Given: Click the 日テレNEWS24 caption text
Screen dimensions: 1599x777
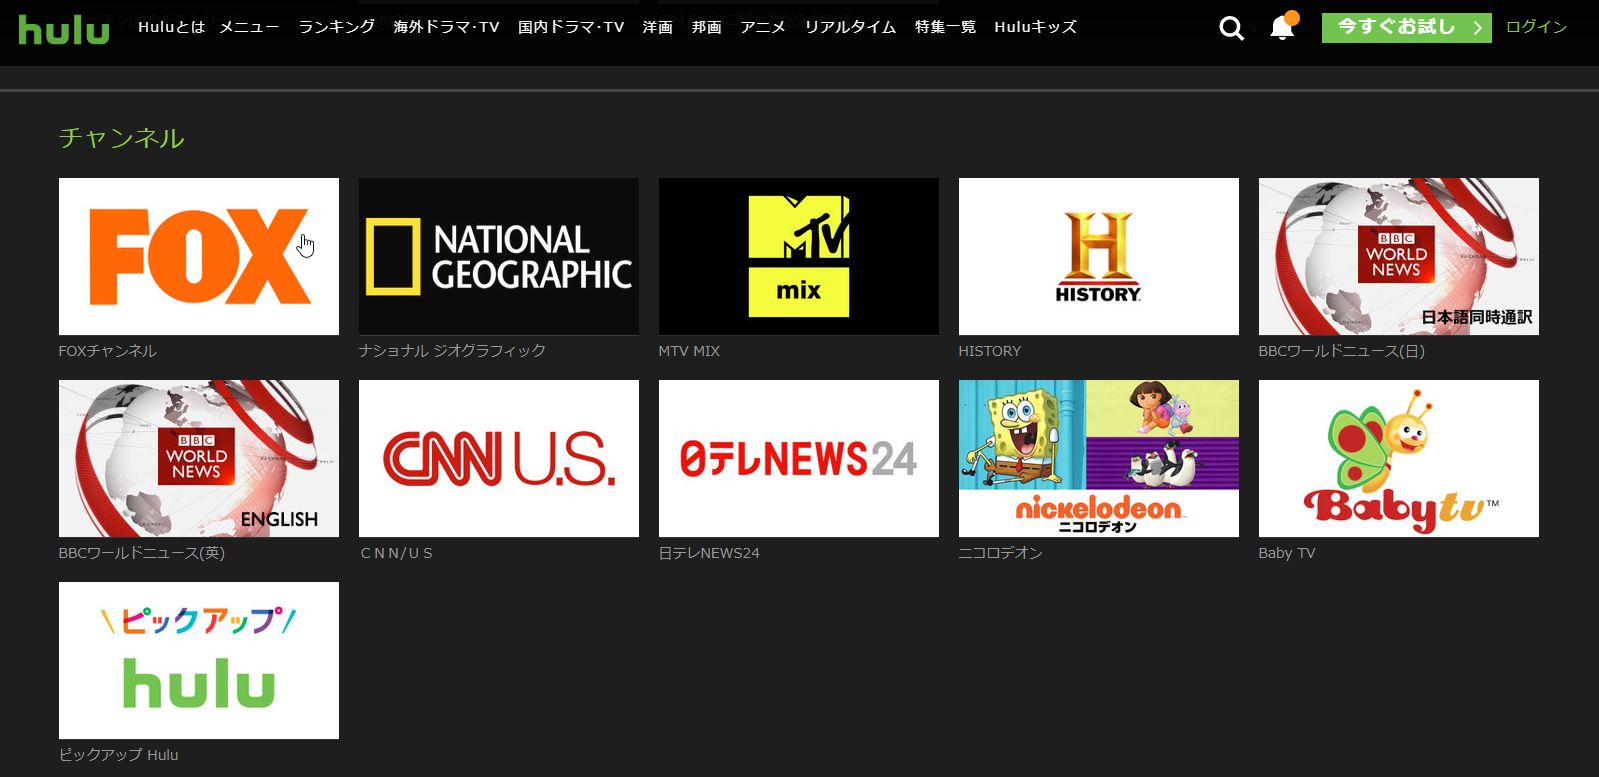Looking at the screenshot, I should [x=709, y=553].
